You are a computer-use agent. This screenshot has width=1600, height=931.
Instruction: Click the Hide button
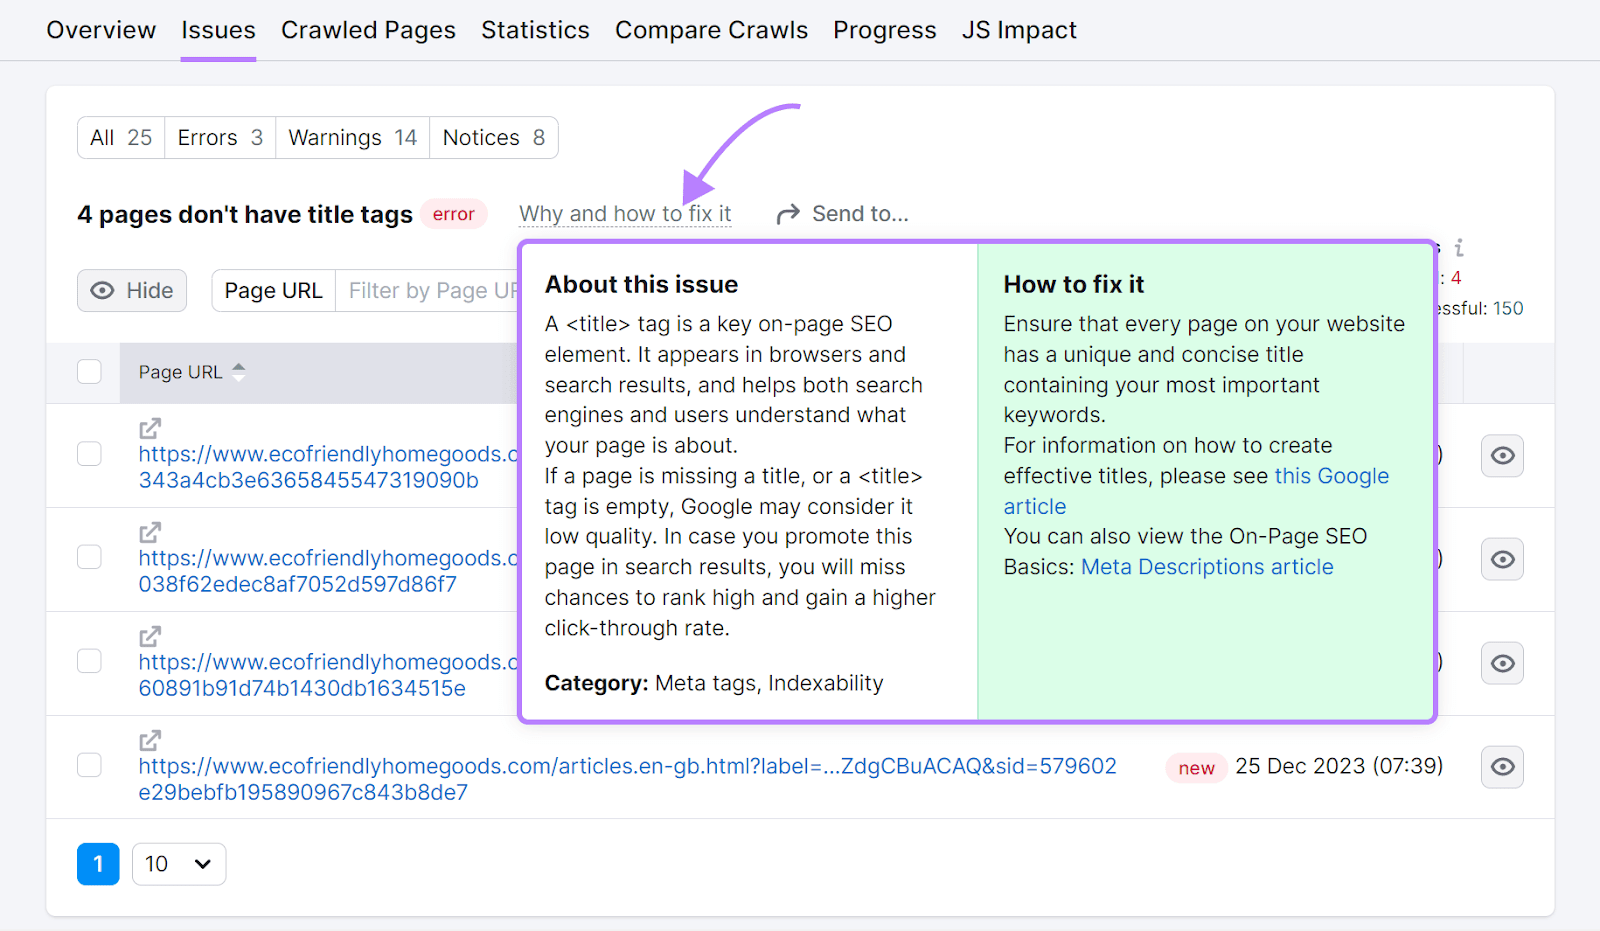[132, 291]
